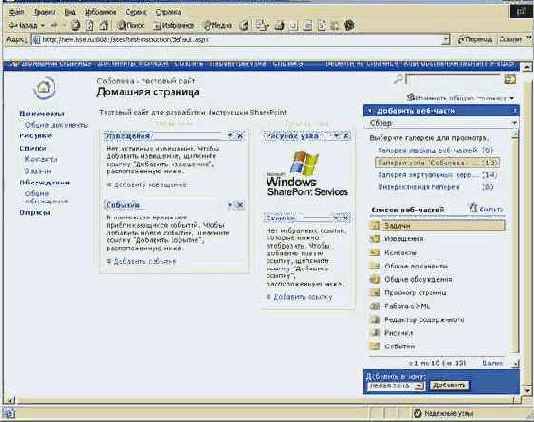Click the browser Home toolbar icon

click(104, 25)
